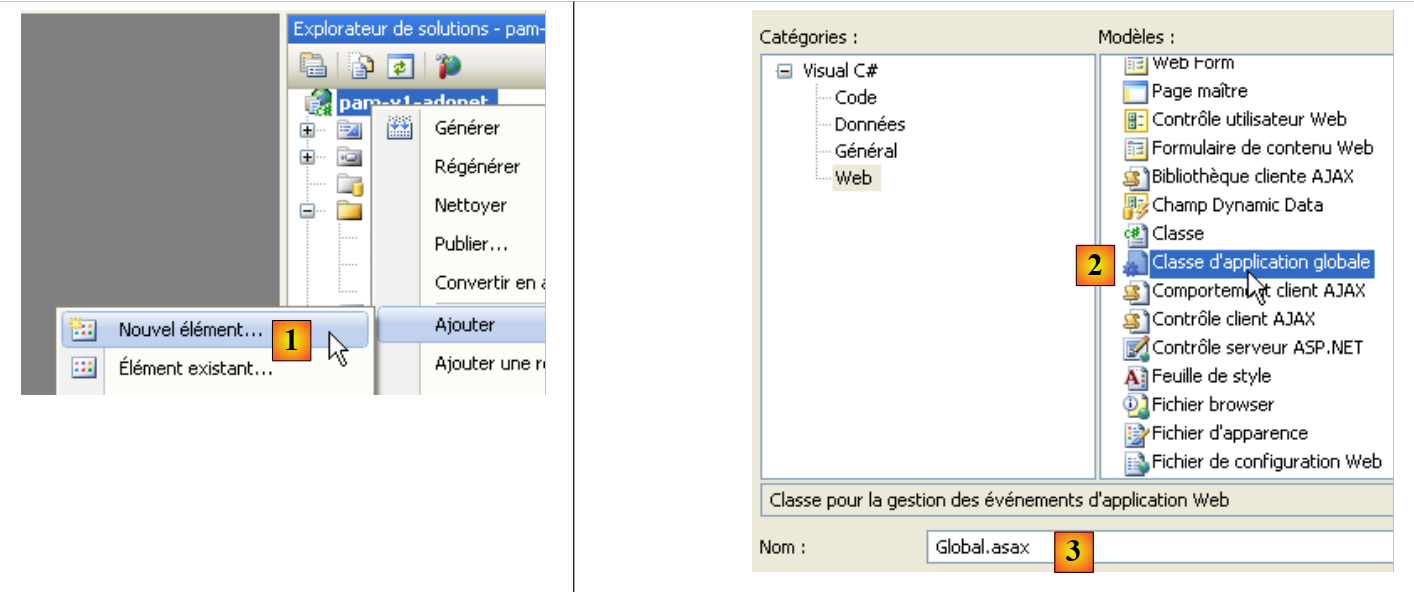Click the Générer build icon in context menu
Image resolution: width=1414 pixels, height=592 pixels.
[400, 128]
